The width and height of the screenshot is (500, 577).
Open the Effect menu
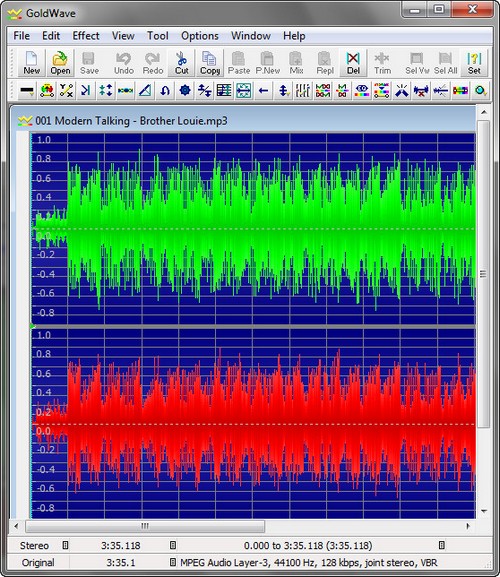pos(86,36)
